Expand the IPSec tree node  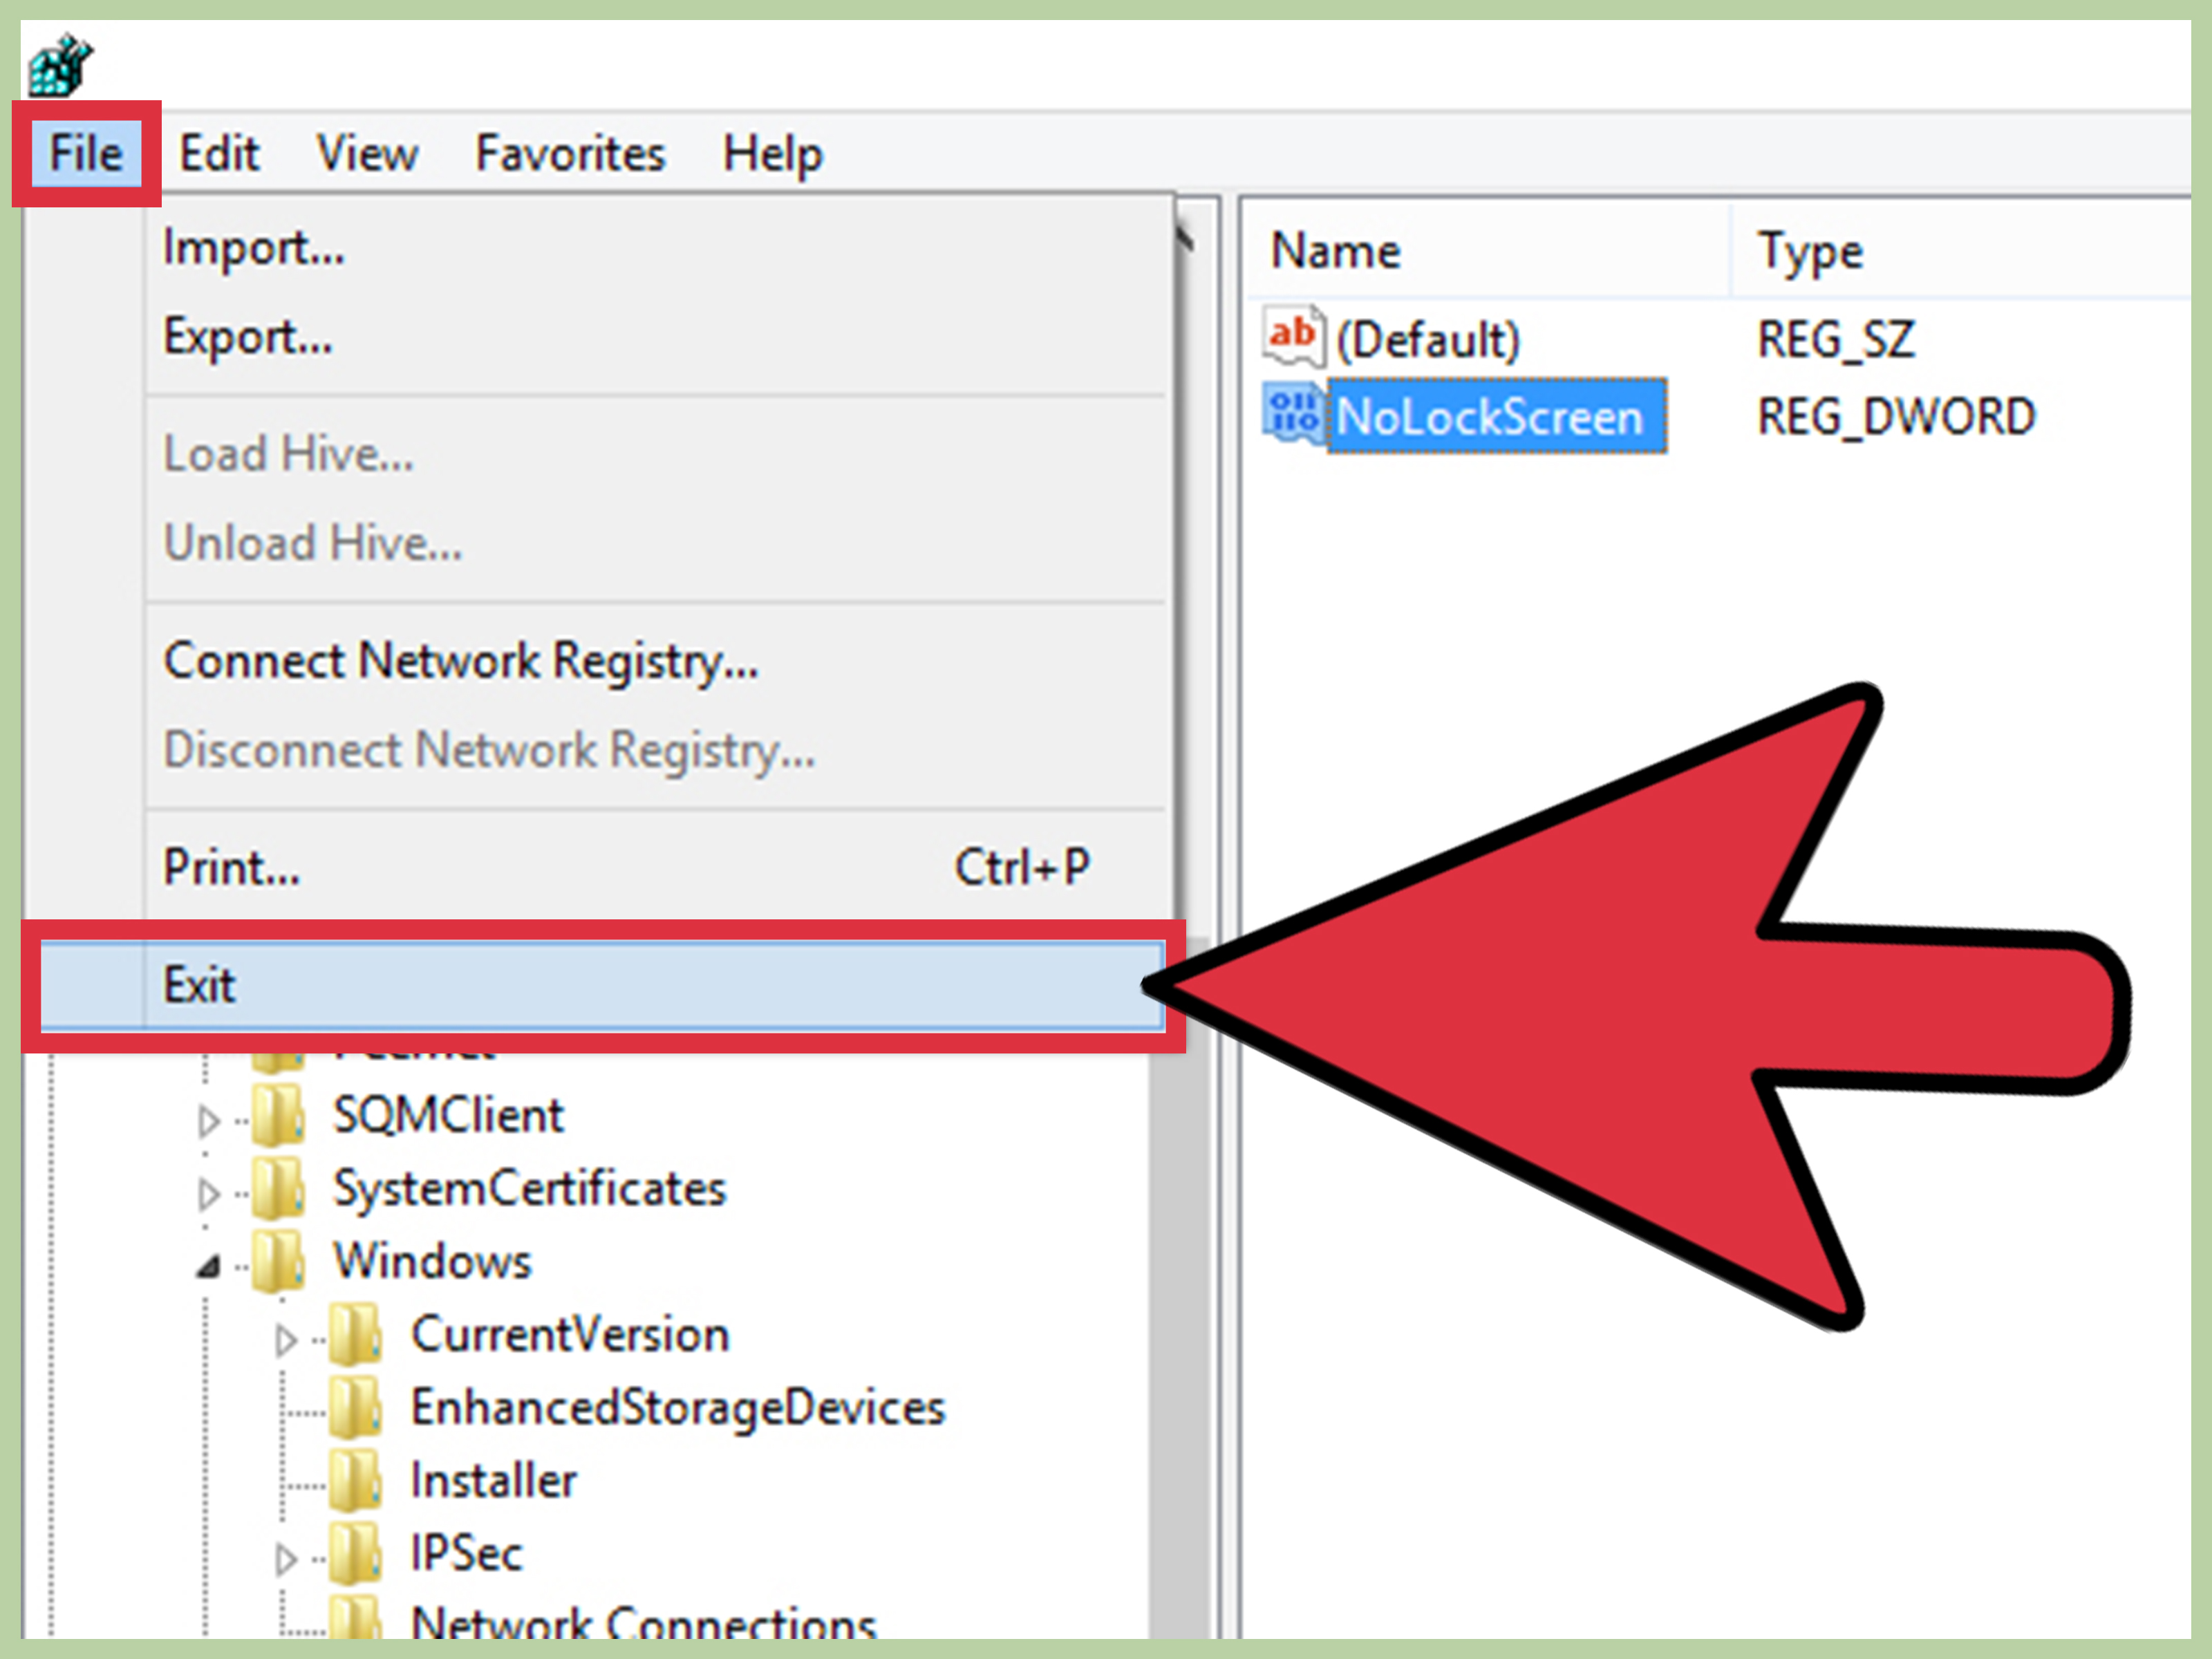(286, 1559)
